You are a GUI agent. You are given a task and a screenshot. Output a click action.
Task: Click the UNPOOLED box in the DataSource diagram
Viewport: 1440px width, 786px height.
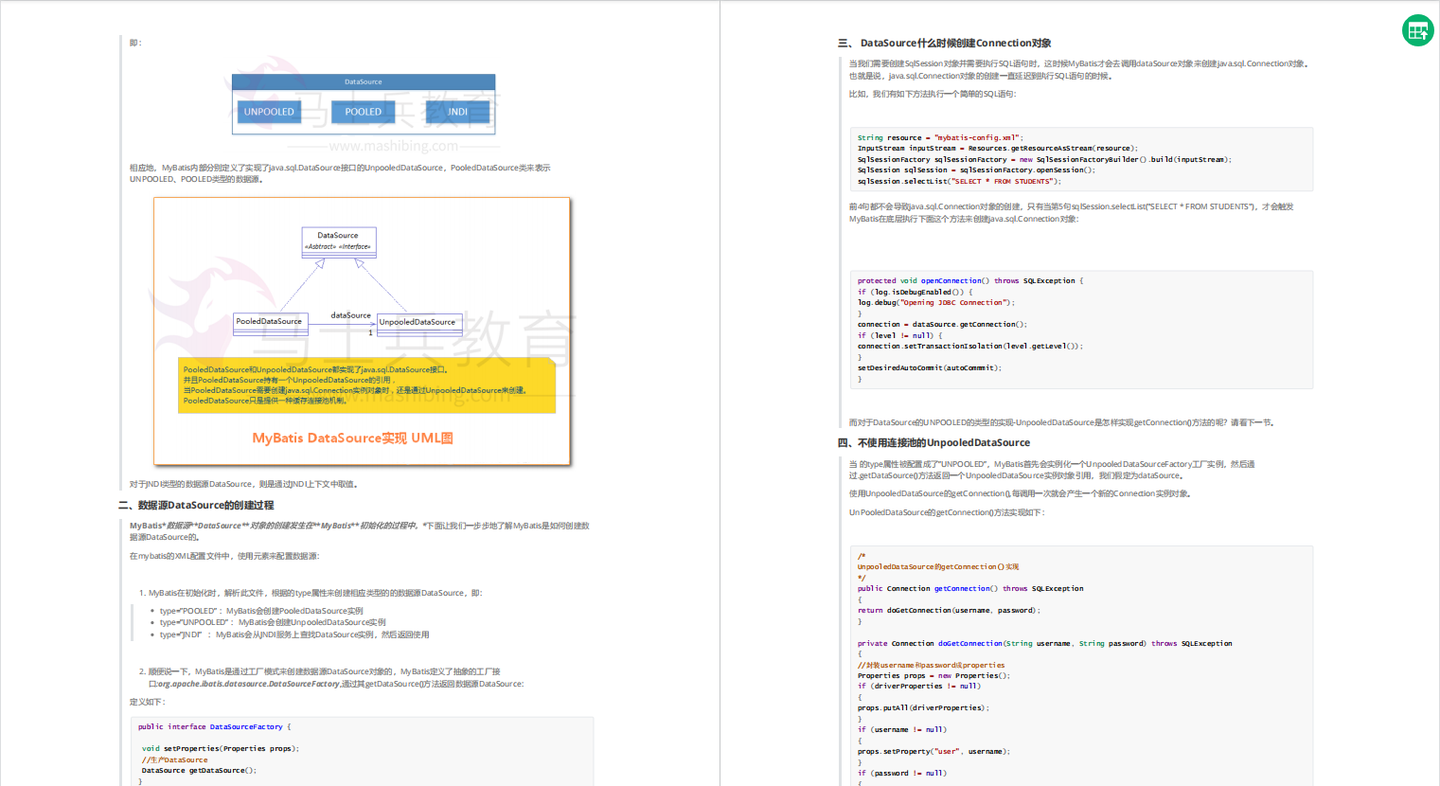[269, 112]
